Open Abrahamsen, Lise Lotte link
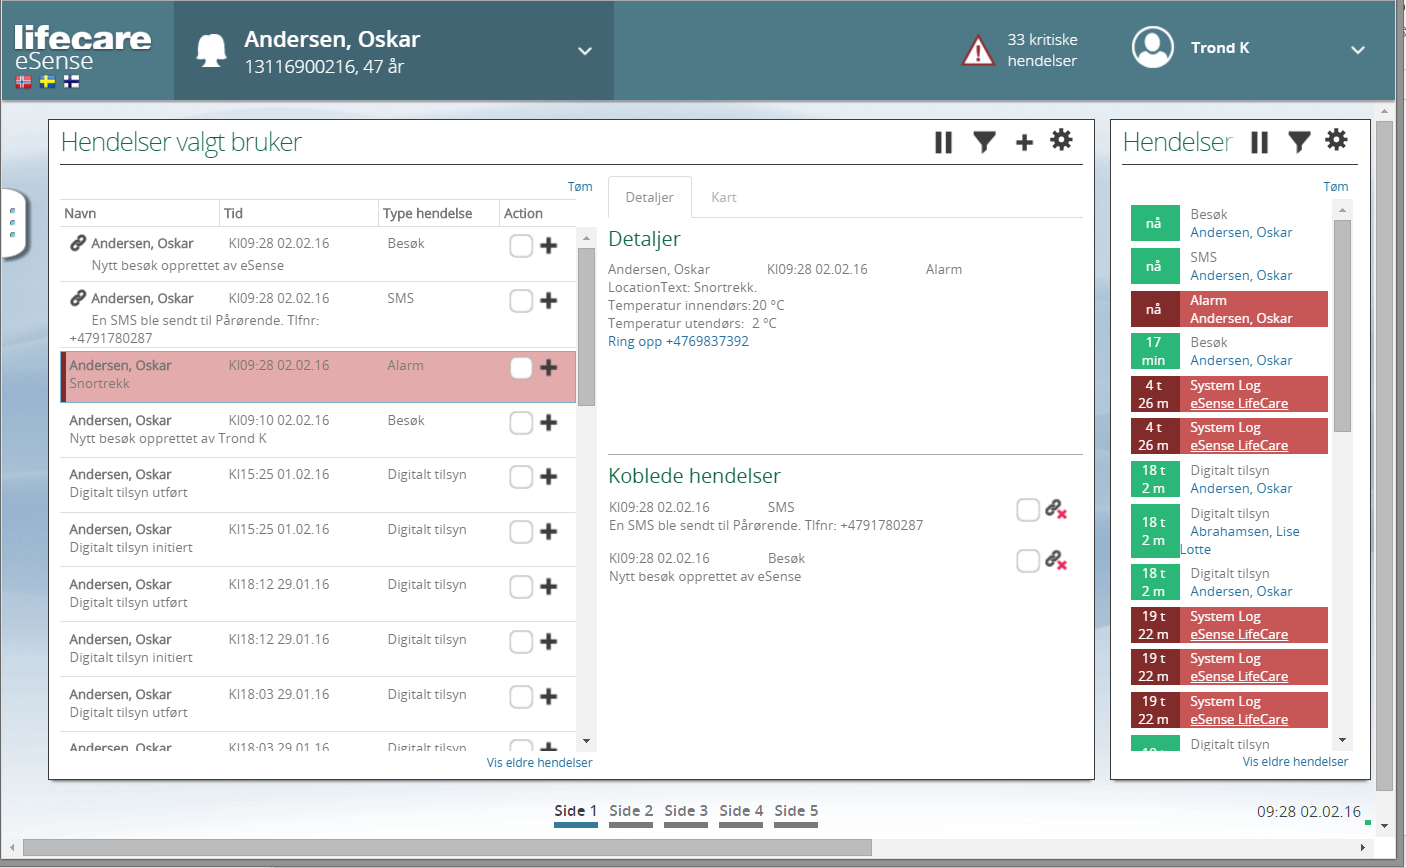This screenshot has width=1406, height=868. (x=1244, y=540)
